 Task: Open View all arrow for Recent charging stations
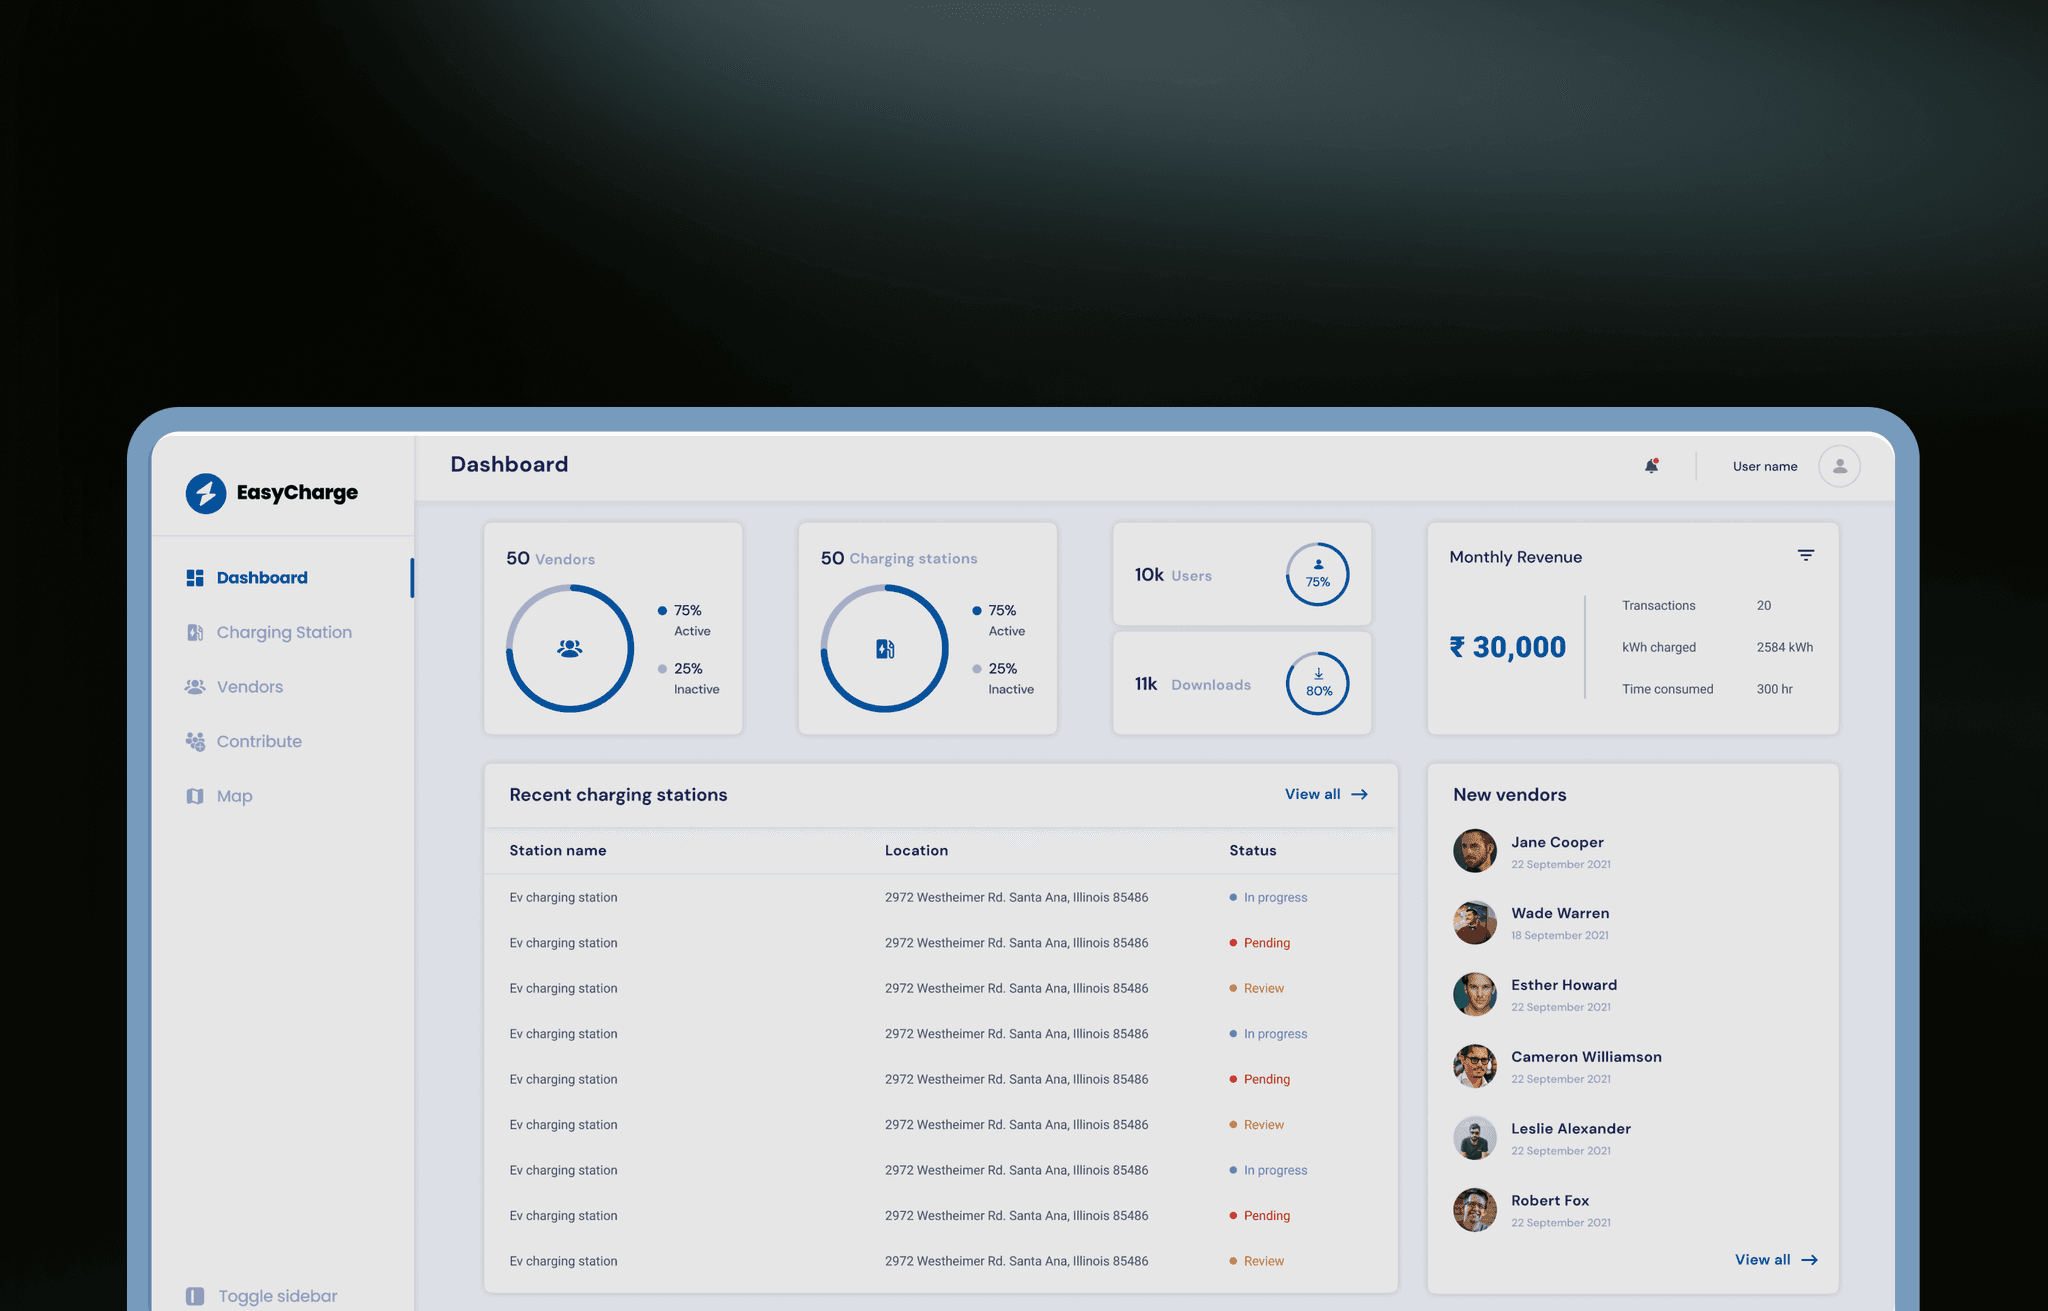coord(1358,793)
